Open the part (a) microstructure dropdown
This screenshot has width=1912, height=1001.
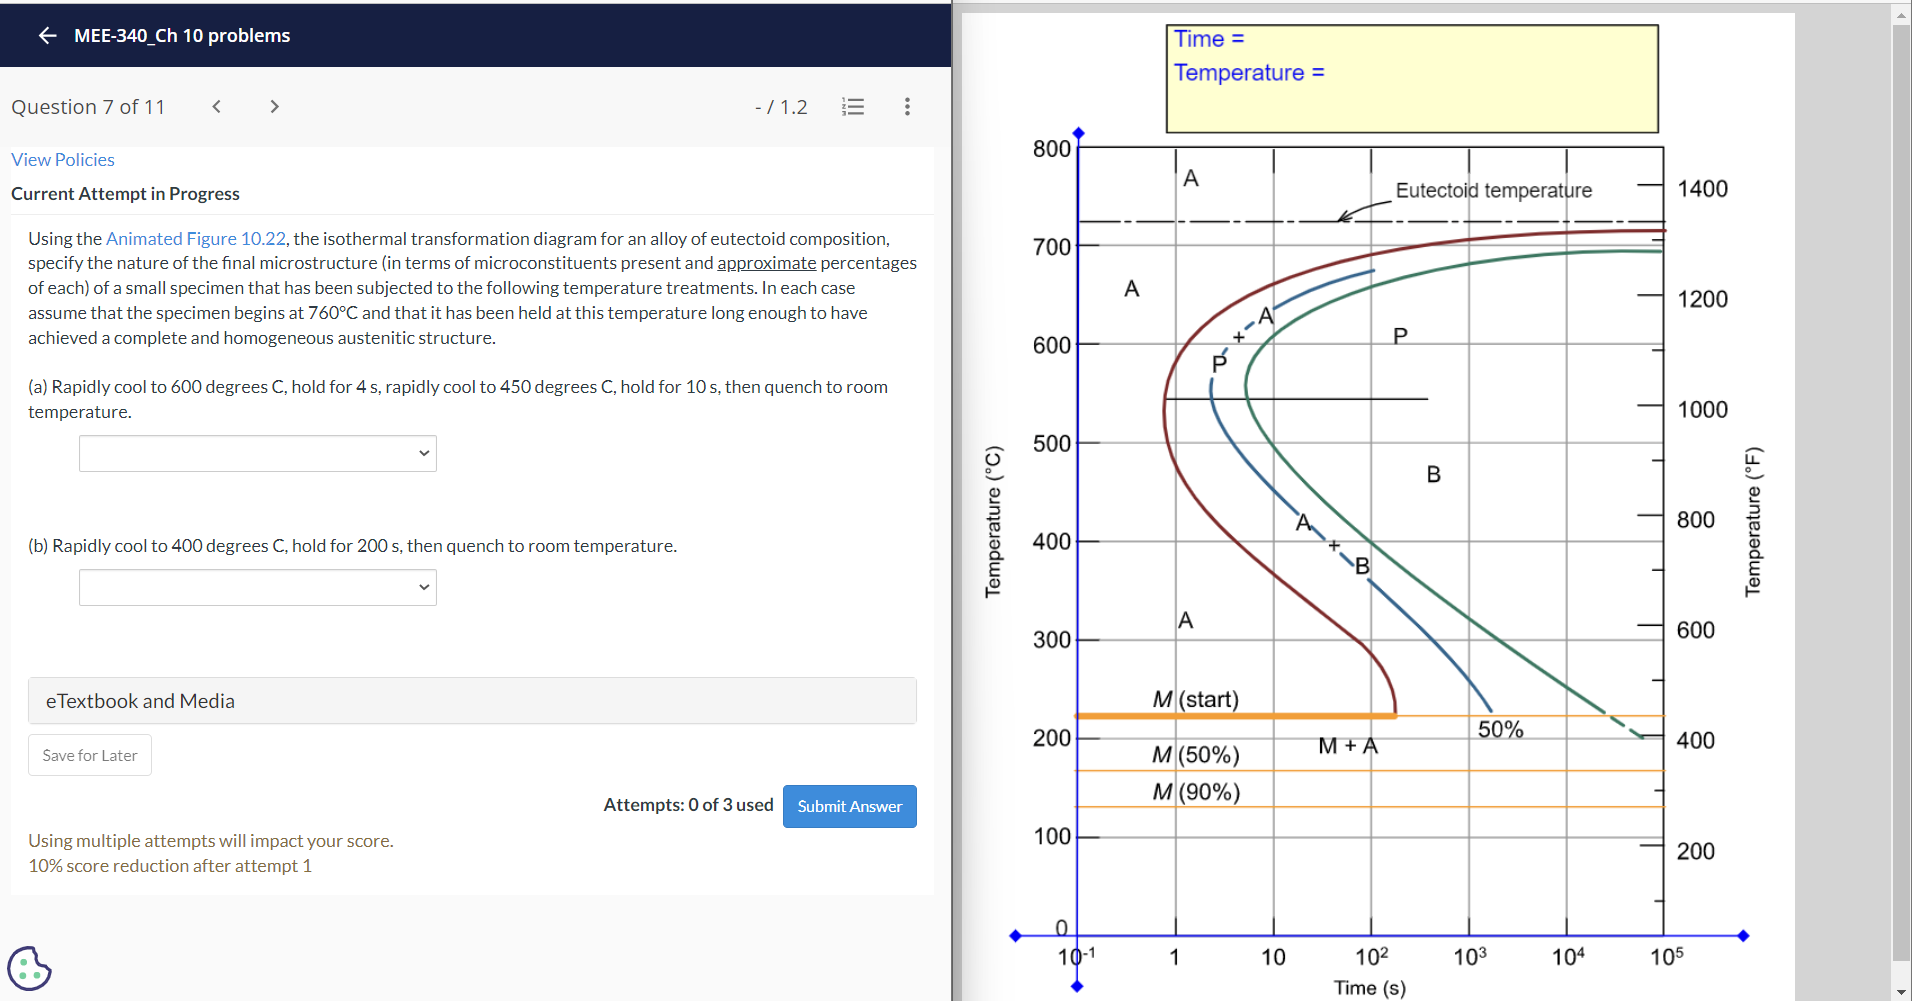click(x=256, y=453)
